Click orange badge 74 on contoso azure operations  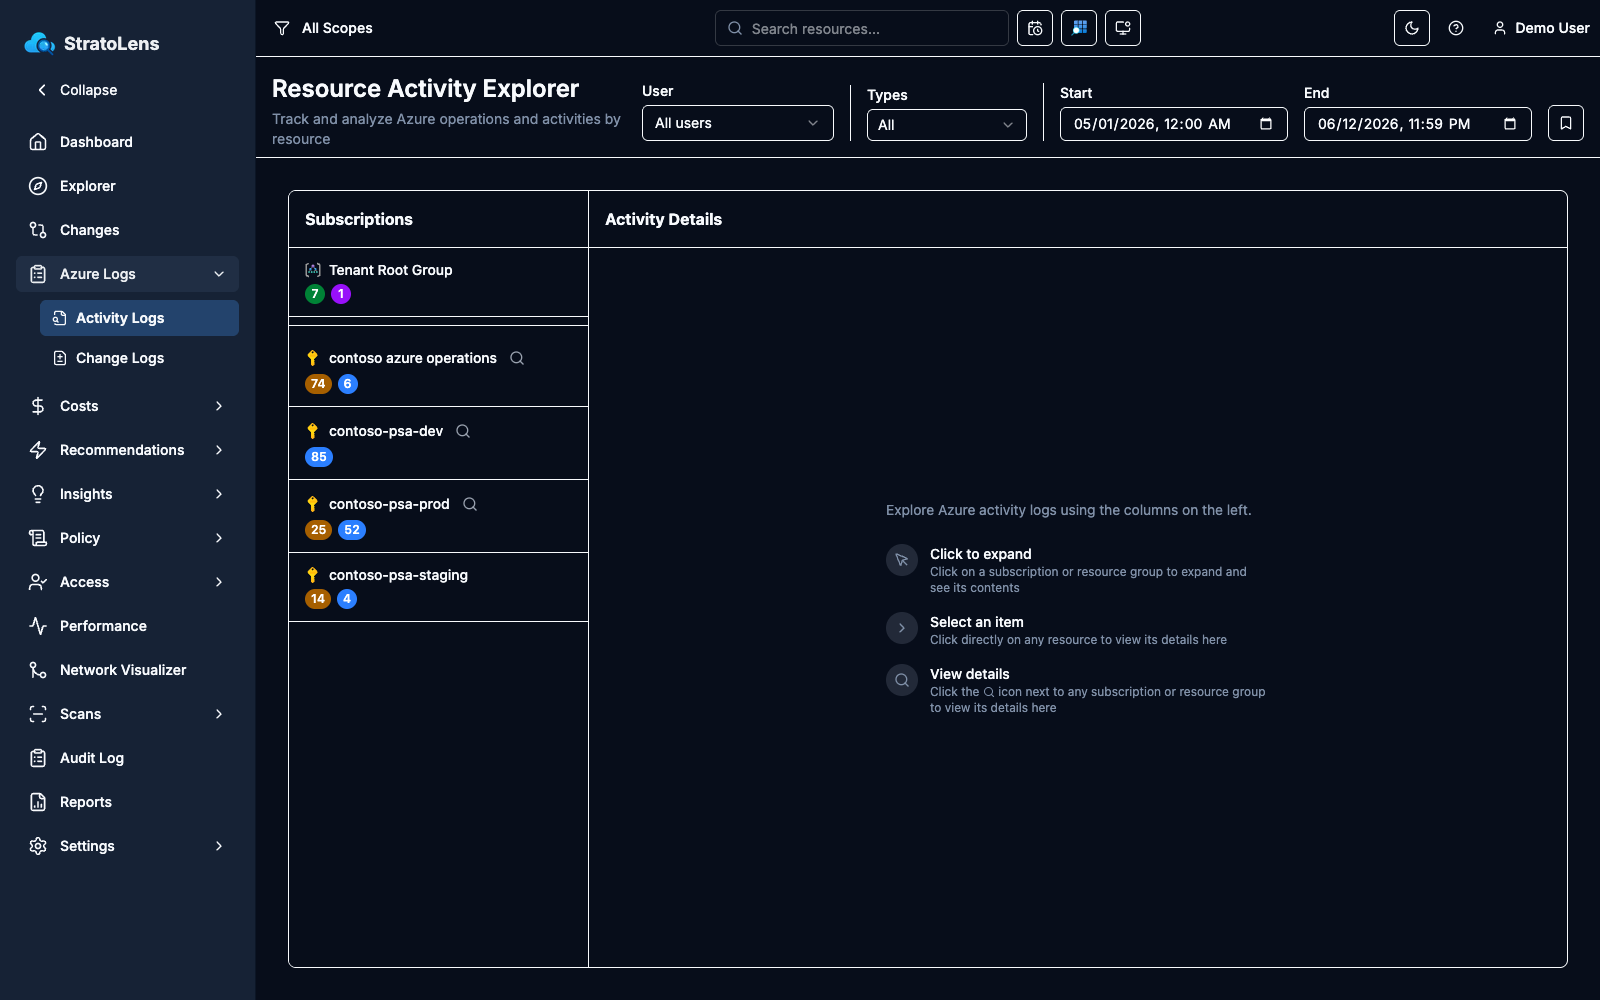(x=318, y=384)
